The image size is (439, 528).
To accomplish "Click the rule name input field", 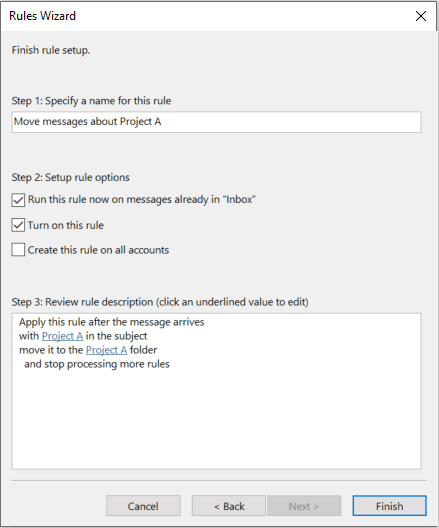I will 216,122.
